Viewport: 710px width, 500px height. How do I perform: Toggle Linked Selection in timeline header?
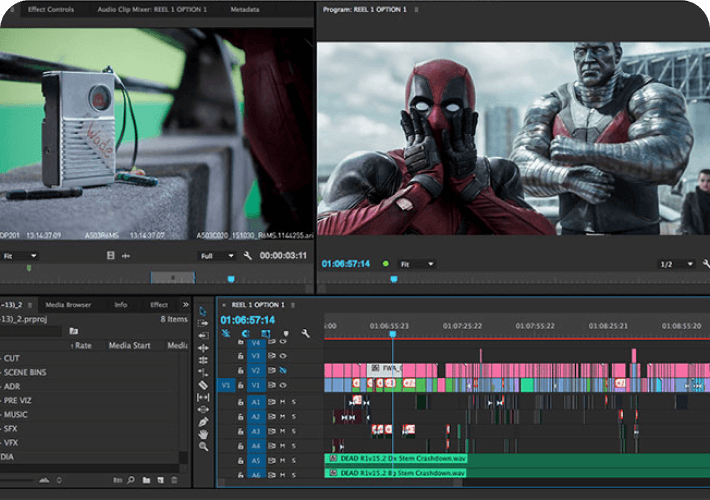(x=266, y=334)
